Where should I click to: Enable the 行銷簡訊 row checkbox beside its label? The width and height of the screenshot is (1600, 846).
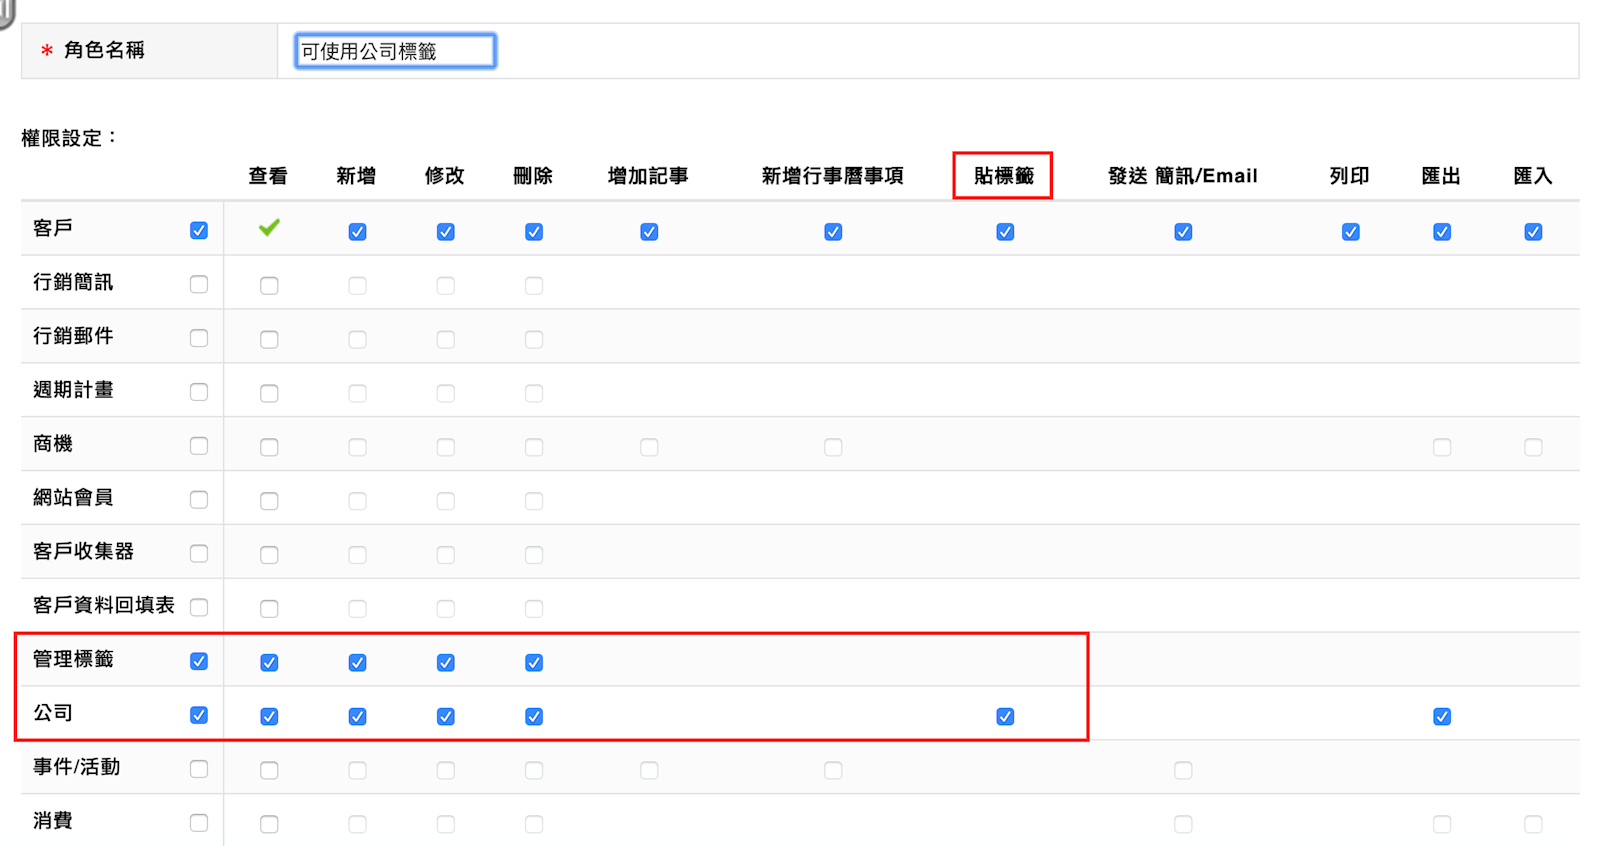(x=199, y=284)
